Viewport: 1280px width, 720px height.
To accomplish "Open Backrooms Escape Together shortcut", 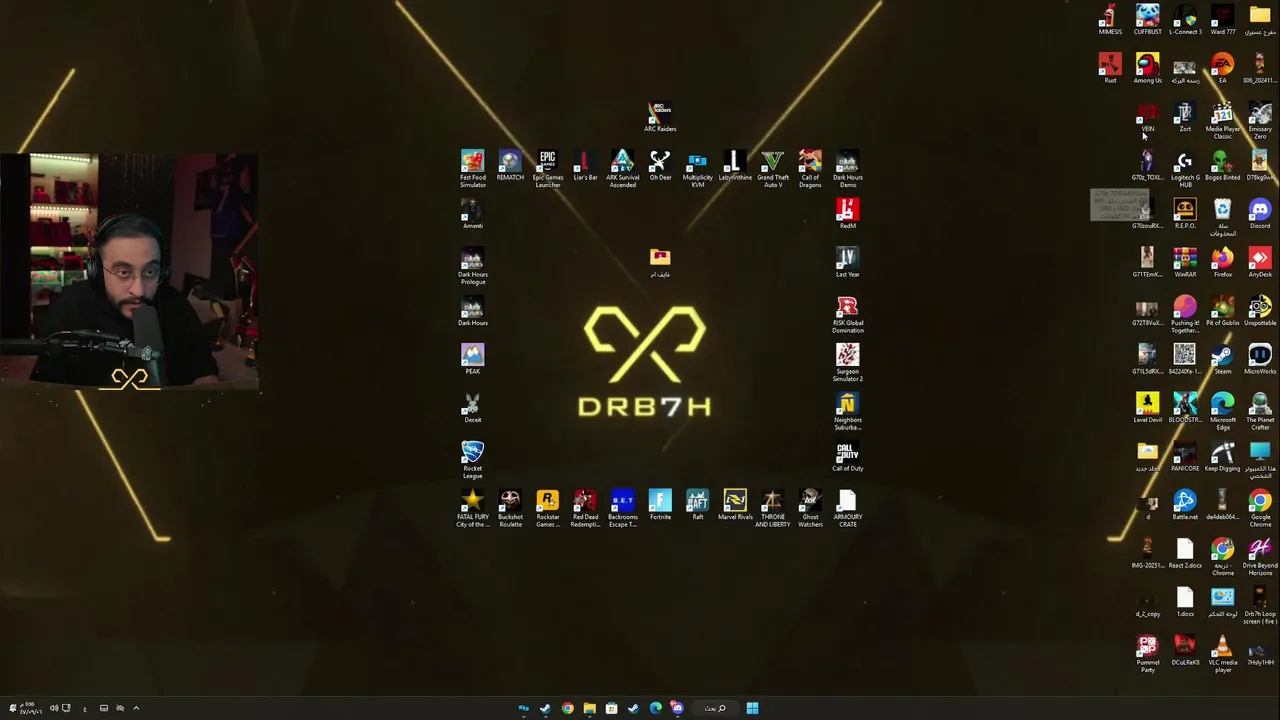I will point(622,509).
